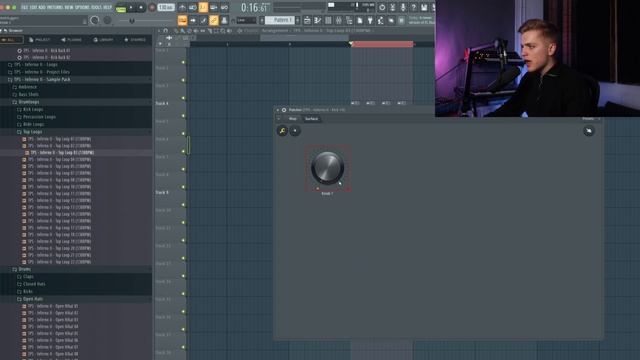
Task: Click the save project disk icon
Action: (x=424, y=7)
